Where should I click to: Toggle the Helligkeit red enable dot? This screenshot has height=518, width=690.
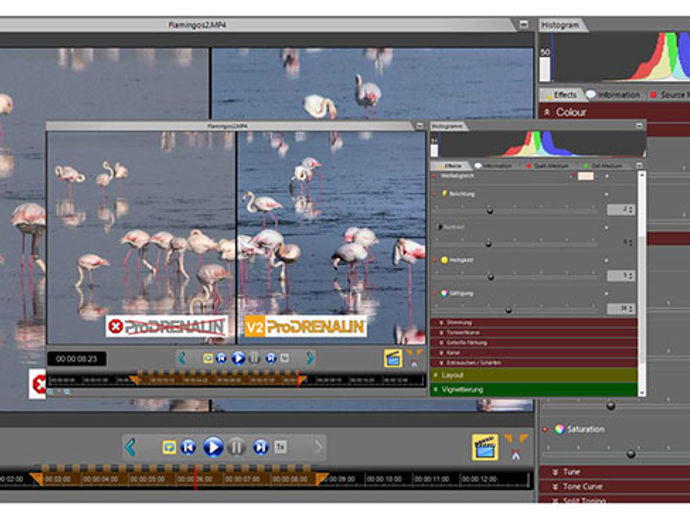(x=434, y=260)
